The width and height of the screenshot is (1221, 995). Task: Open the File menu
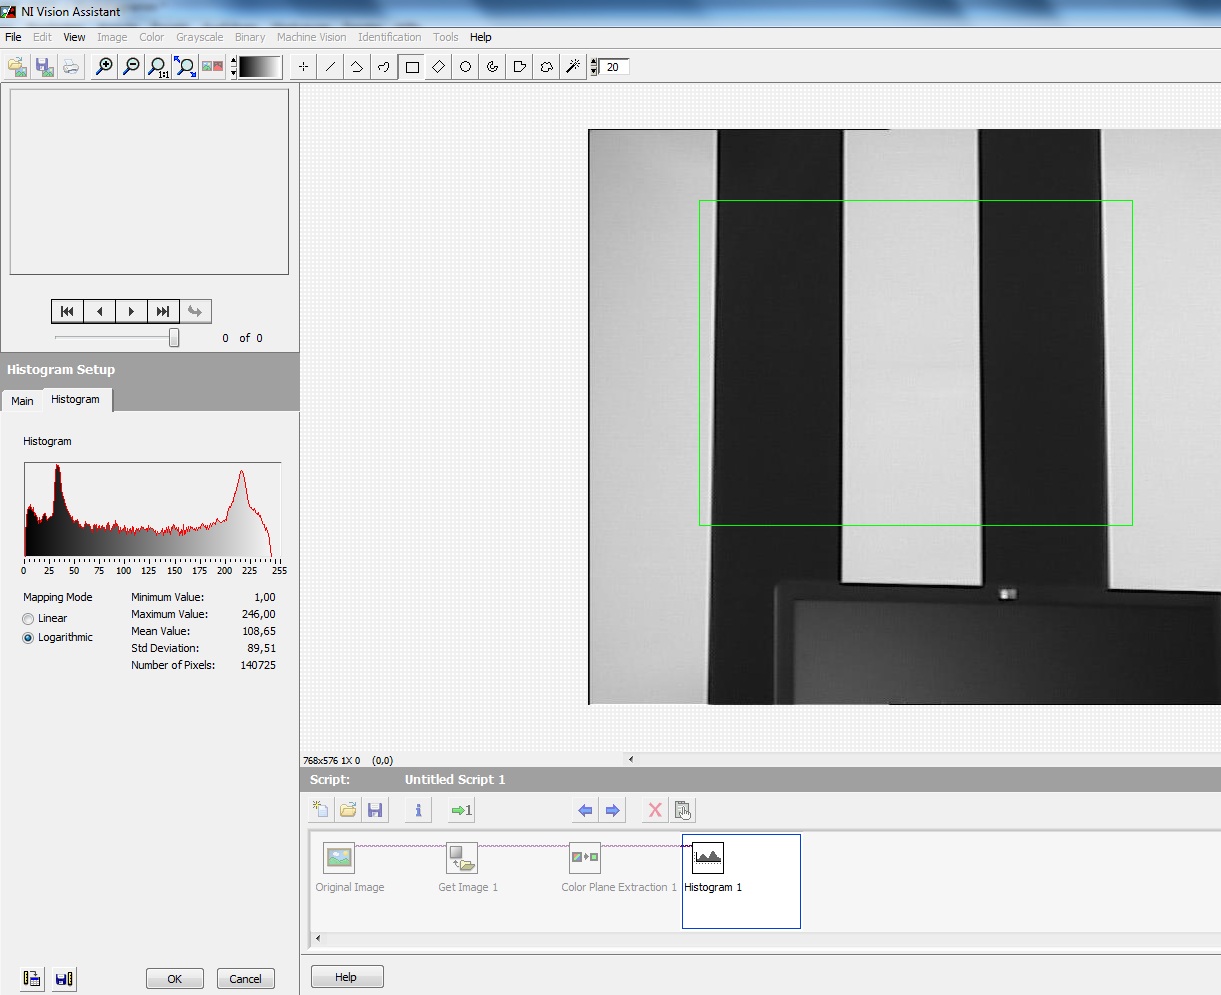click(13, 37)
